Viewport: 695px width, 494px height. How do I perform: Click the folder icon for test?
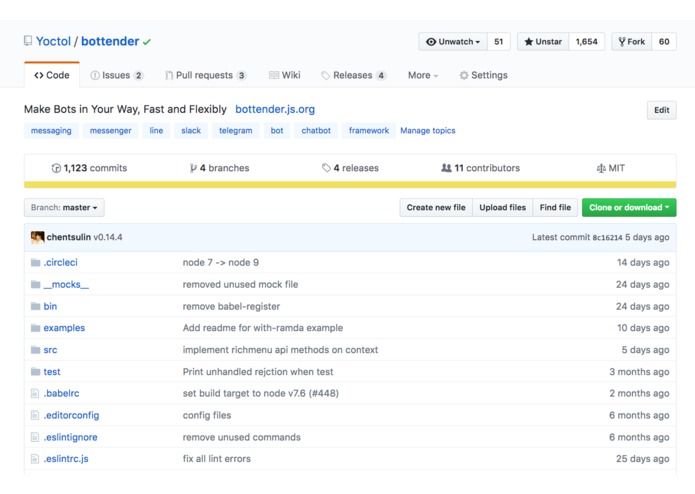click(x=35, y=372)
